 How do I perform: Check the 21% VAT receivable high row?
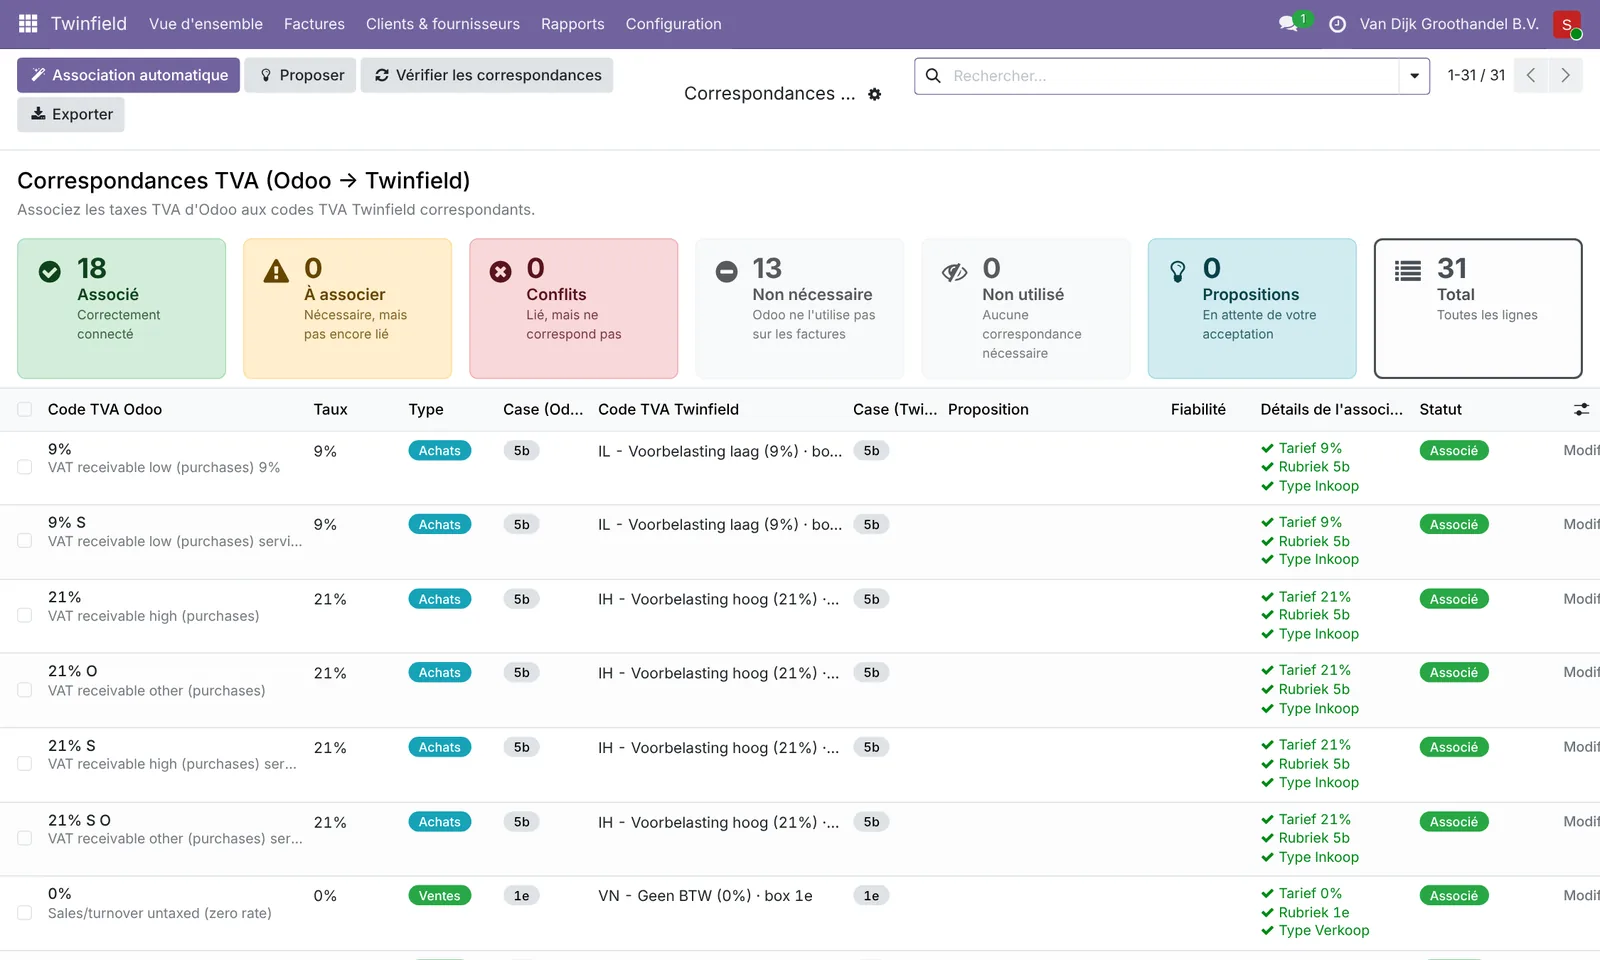(x=25, y=616)
